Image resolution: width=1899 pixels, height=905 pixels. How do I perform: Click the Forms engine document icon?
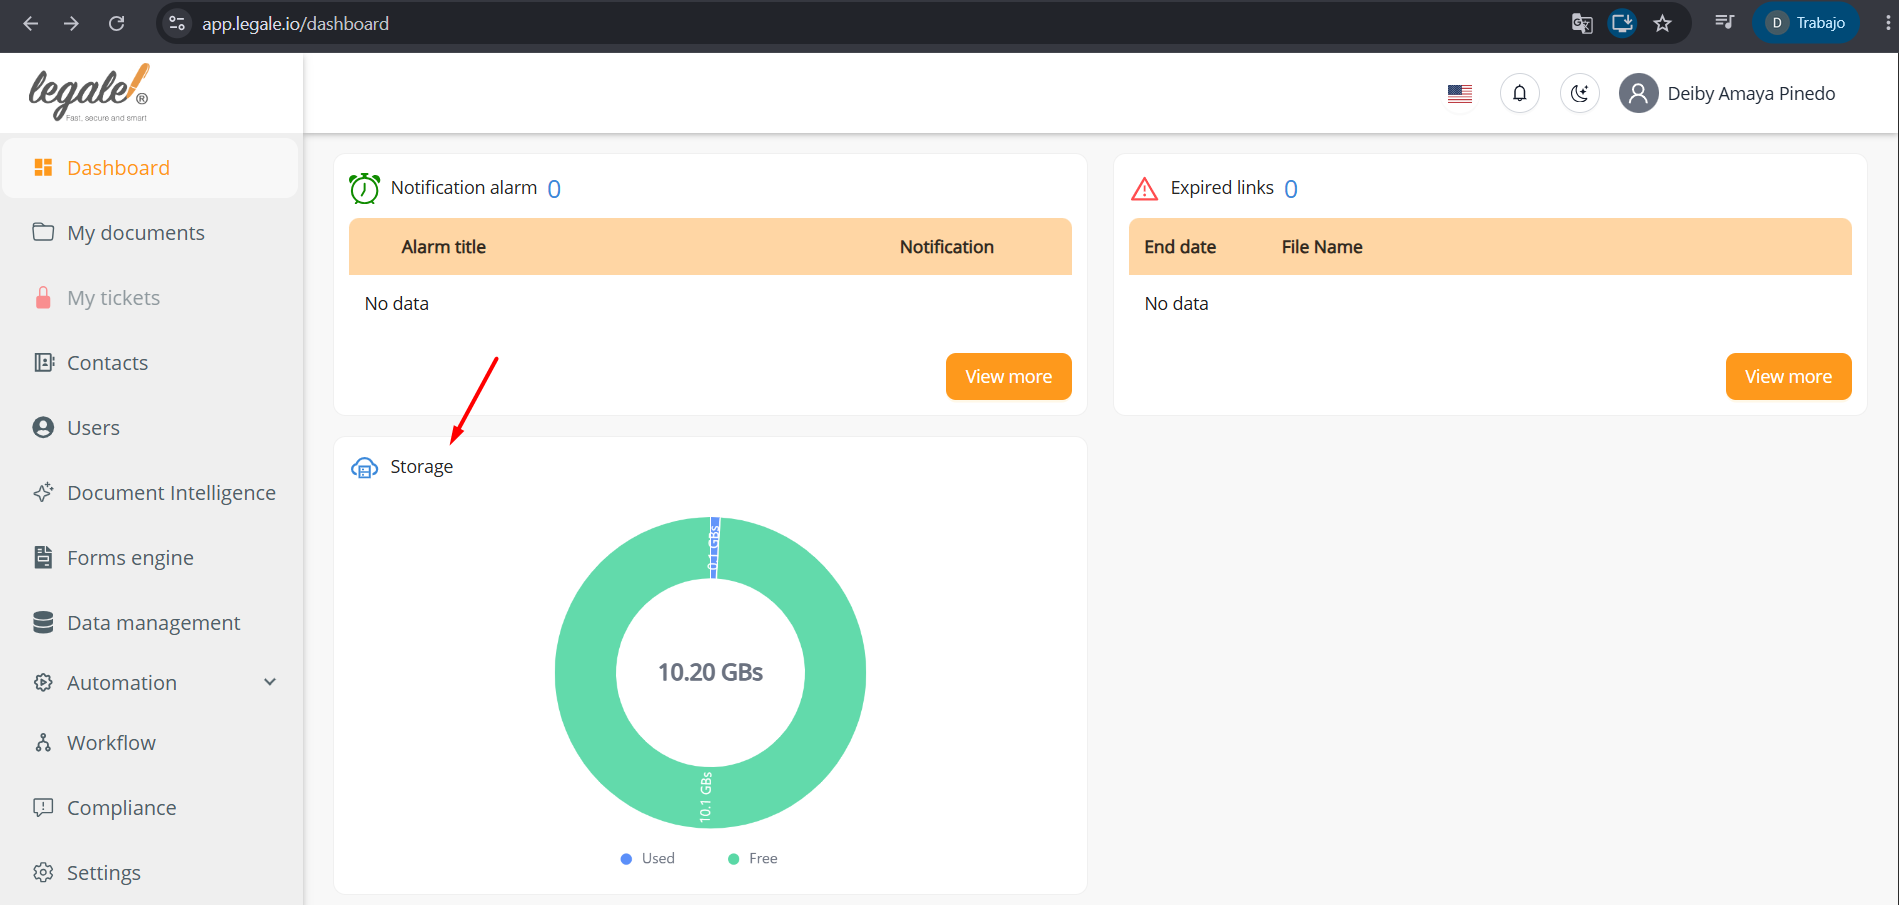pos(43,557)
